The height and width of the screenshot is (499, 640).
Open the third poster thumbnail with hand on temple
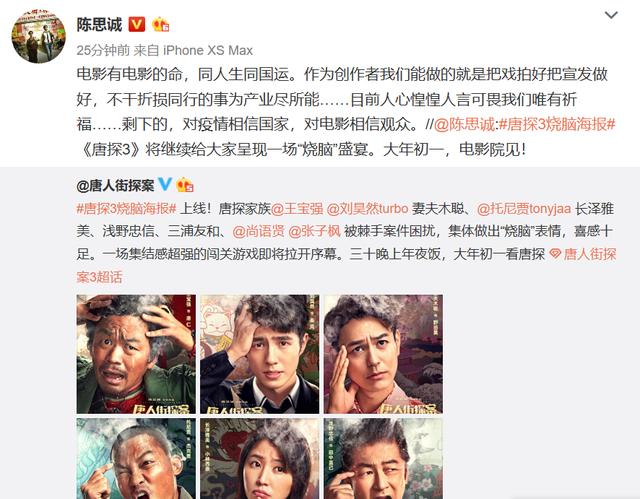(383, 354)
